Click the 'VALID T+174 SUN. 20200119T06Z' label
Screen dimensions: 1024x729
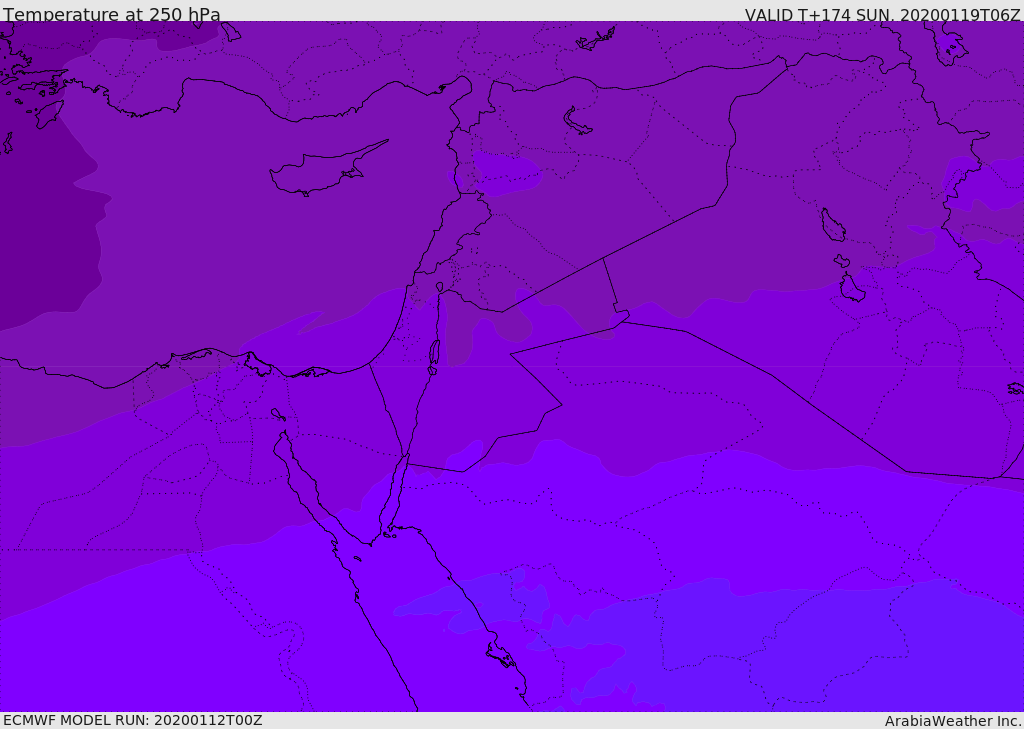pos(882,15)
